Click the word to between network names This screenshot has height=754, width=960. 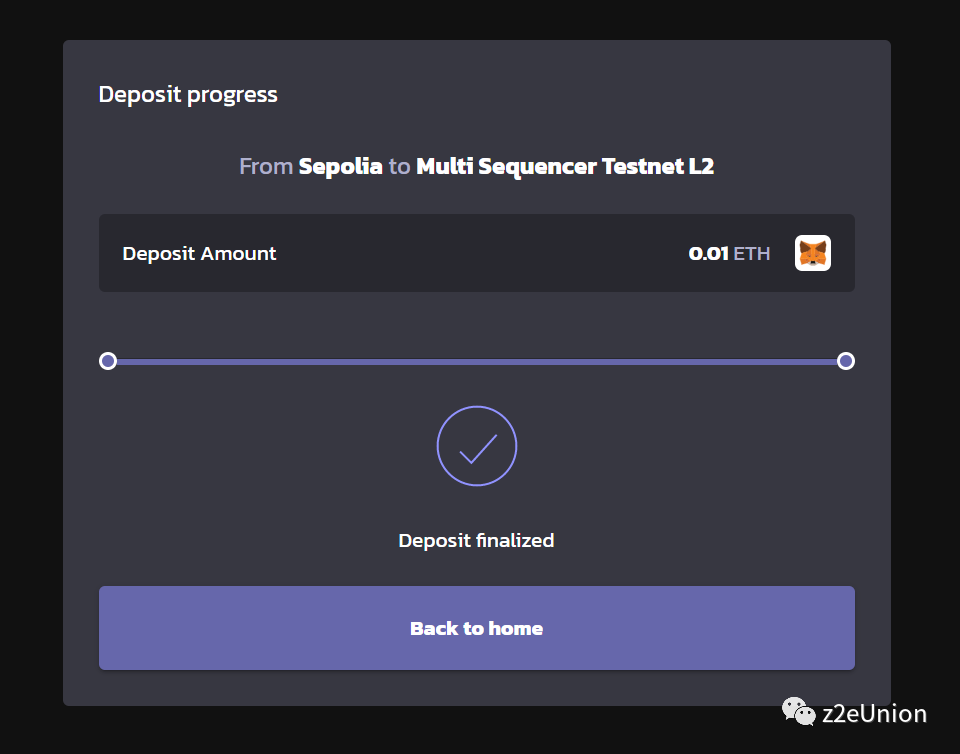[x=399, y=166]
